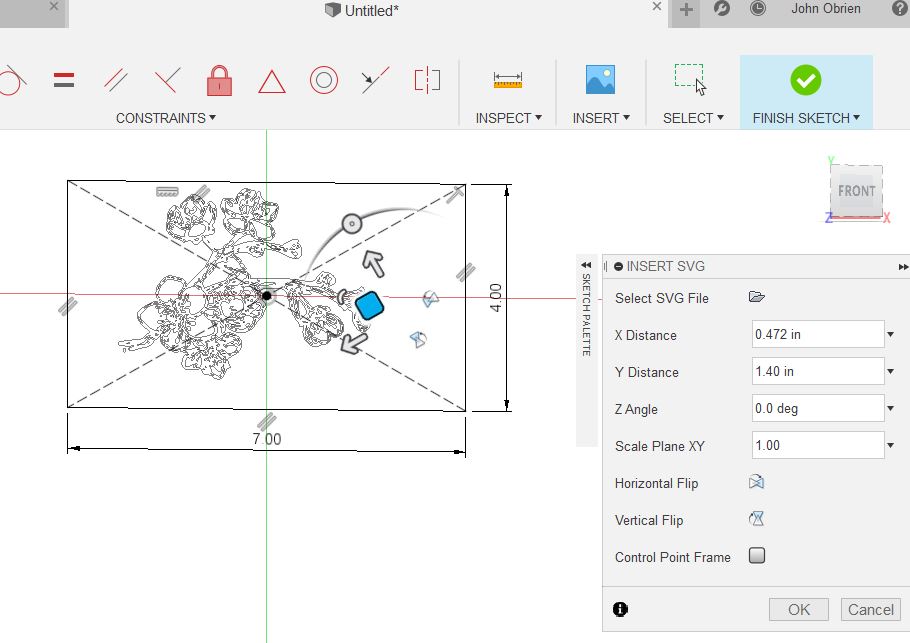Viewport: 910px width, 643px height.
Task: Click the Select SVG File folder icon
Action: pyautogui.click(x=757, y=297)
